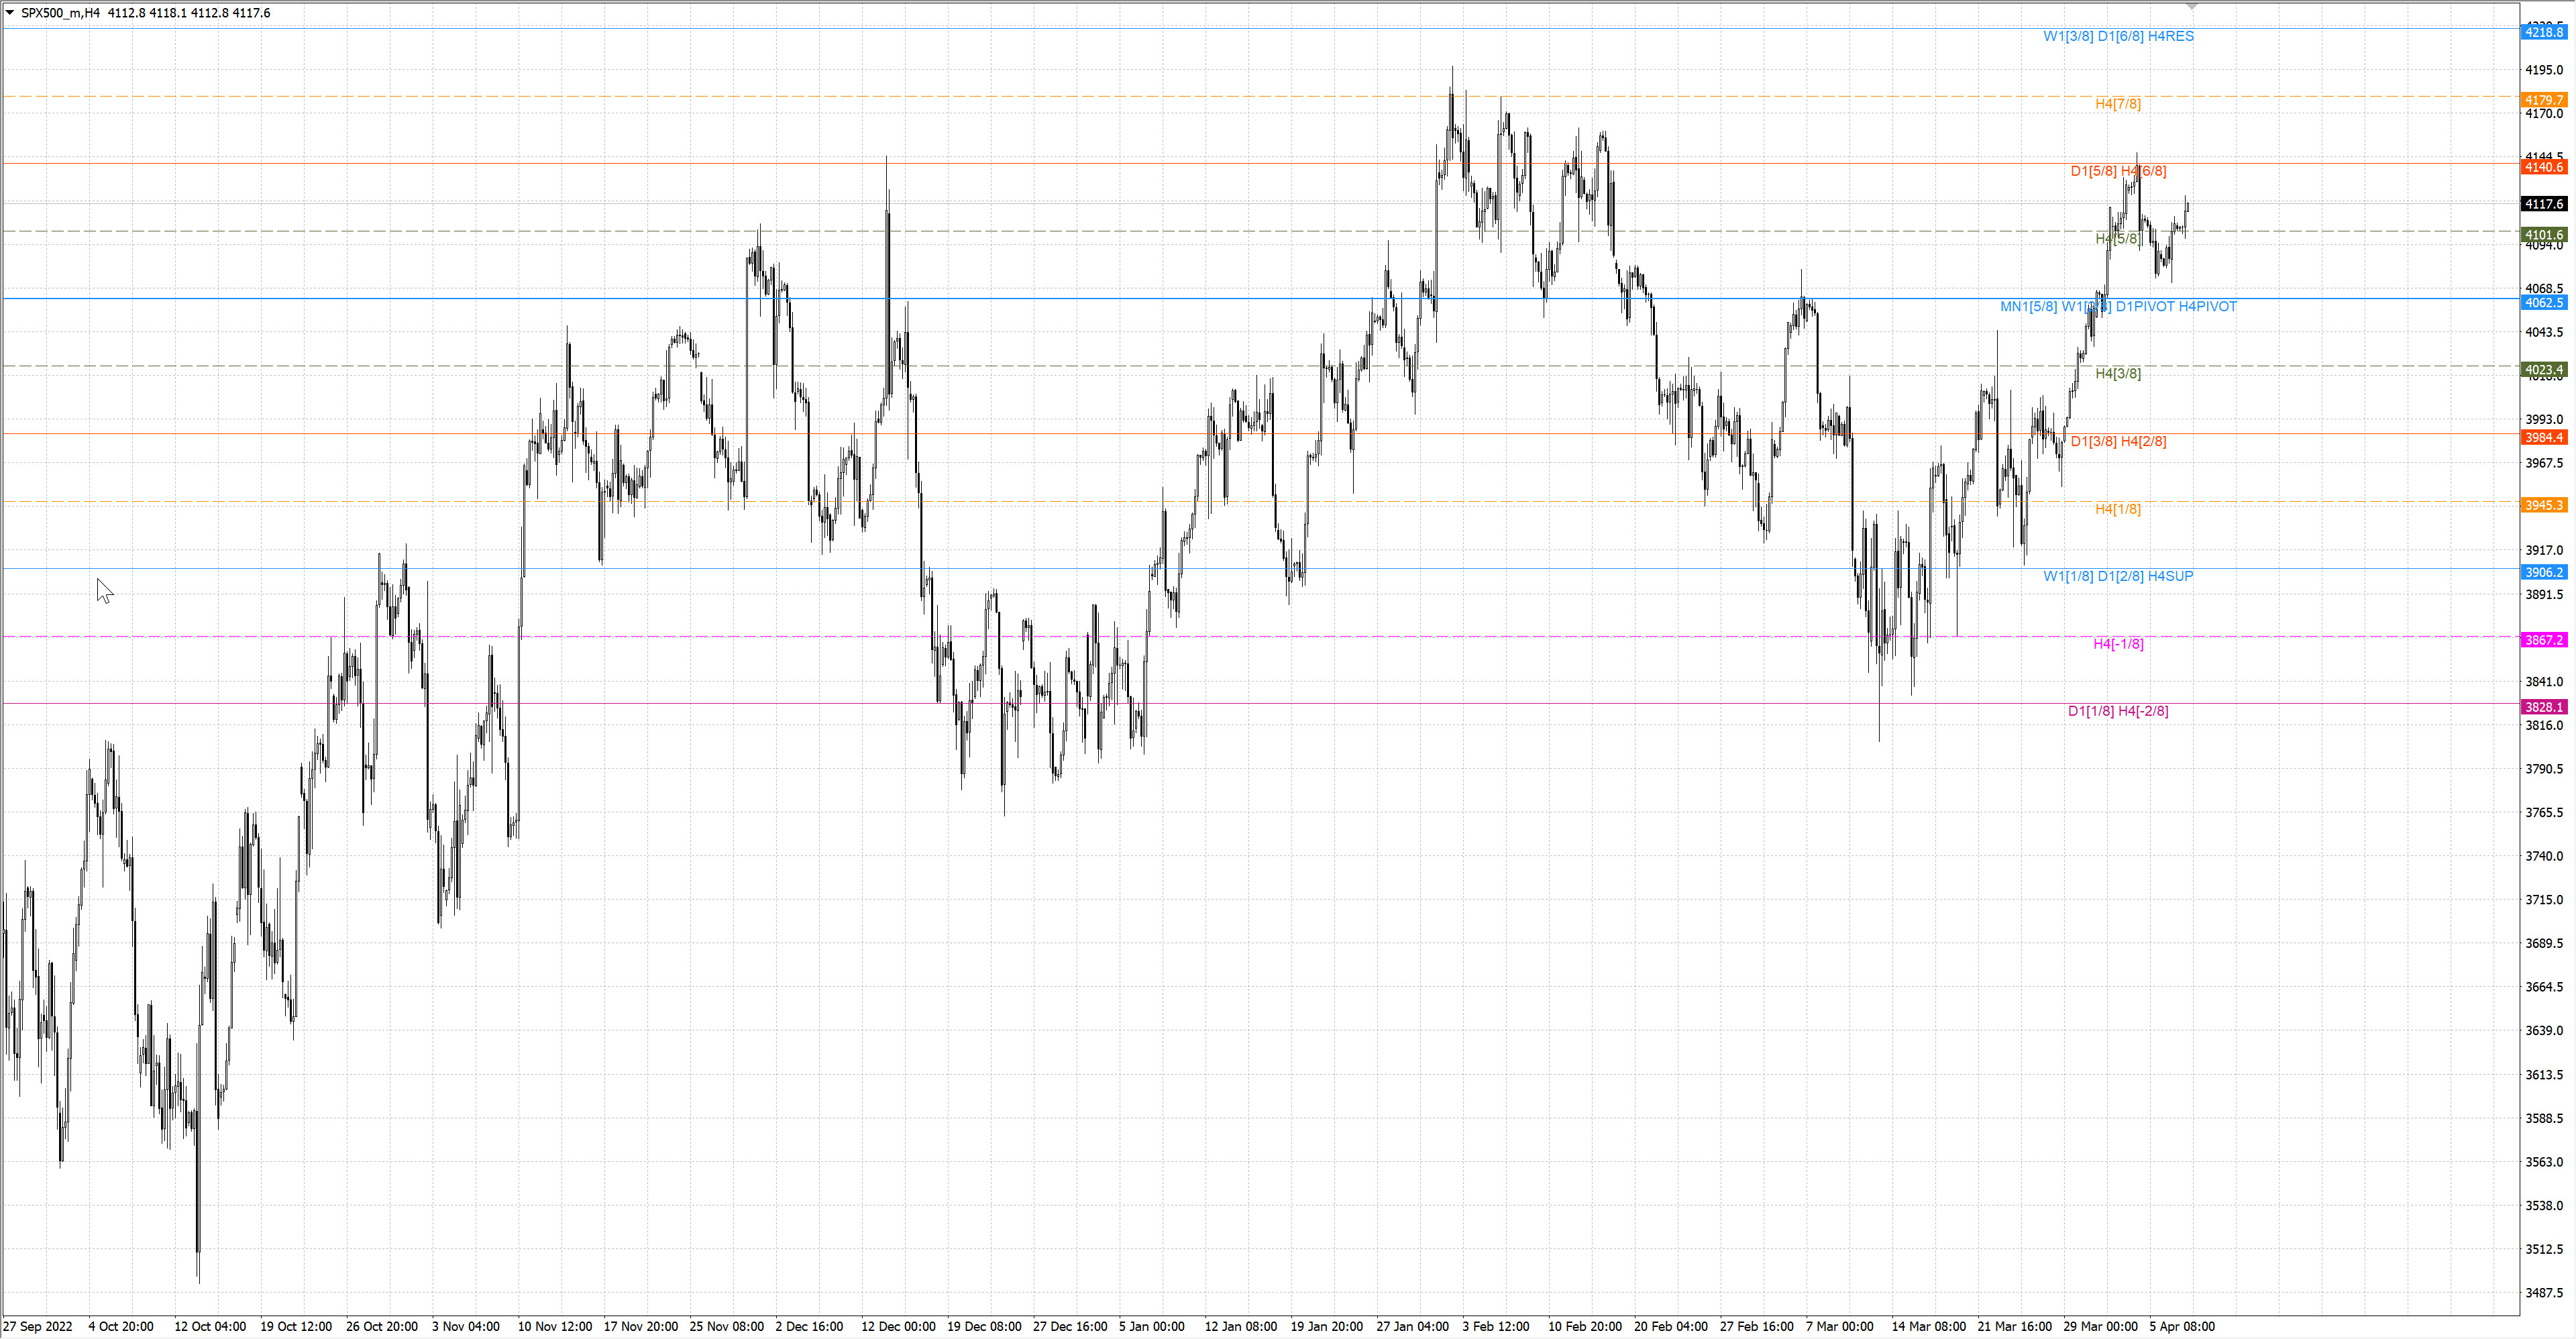Click the SPX500_m,H4 chart title text
Viewport: 2576px width, 1339px height.
[x=61, y=13]
